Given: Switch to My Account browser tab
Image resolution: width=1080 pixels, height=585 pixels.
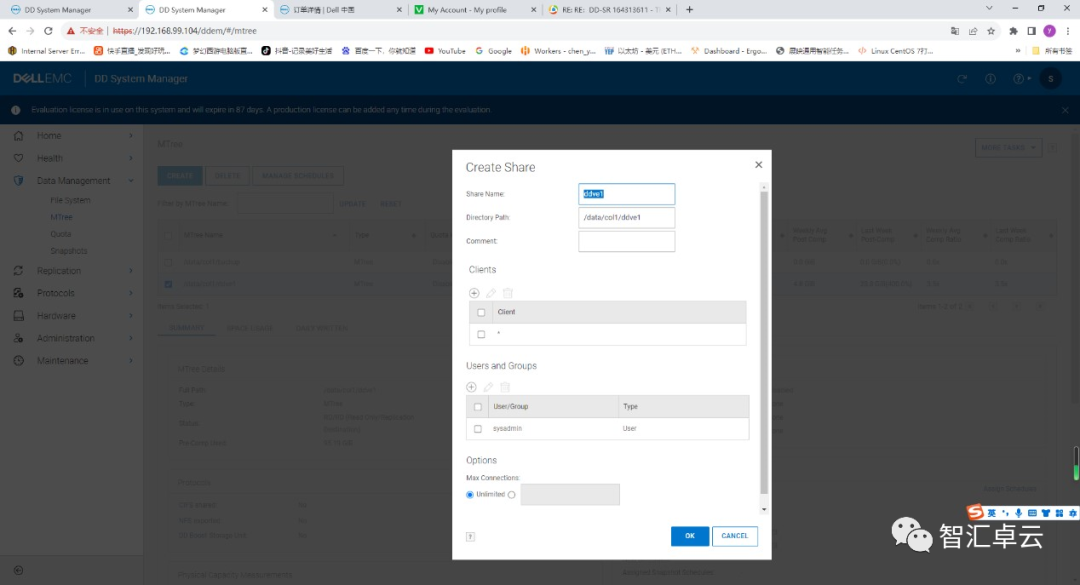Looking at the screenshot, I should 475,10.
